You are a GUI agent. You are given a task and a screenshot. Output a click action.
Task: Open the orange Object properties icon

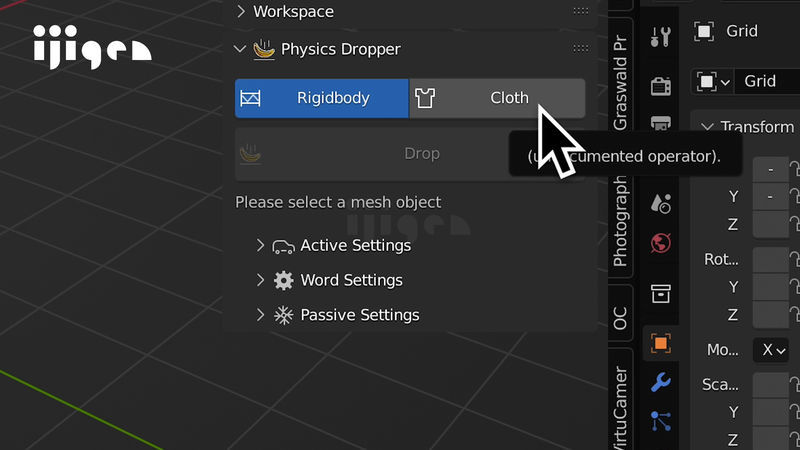click(x=660, y=343)
